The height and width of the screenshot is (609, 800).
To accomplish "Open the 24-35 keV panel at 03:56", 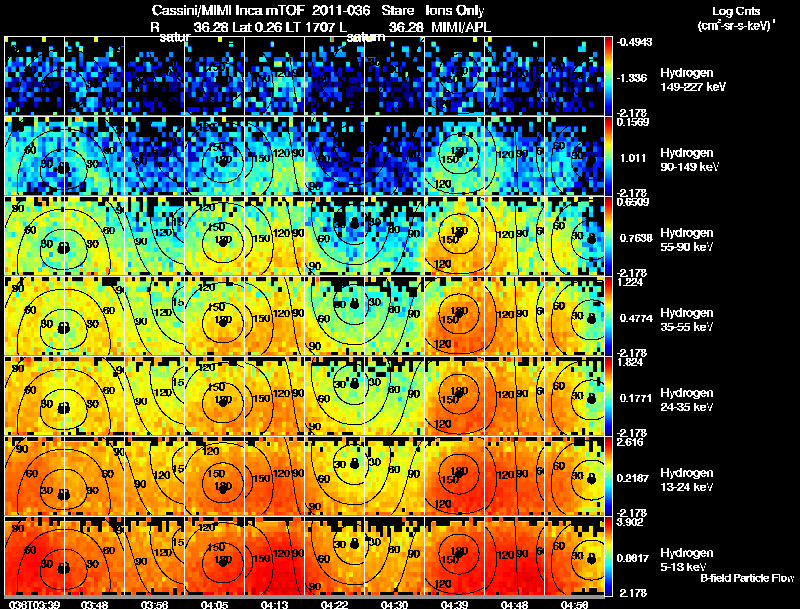I will [x=154, y=396].
